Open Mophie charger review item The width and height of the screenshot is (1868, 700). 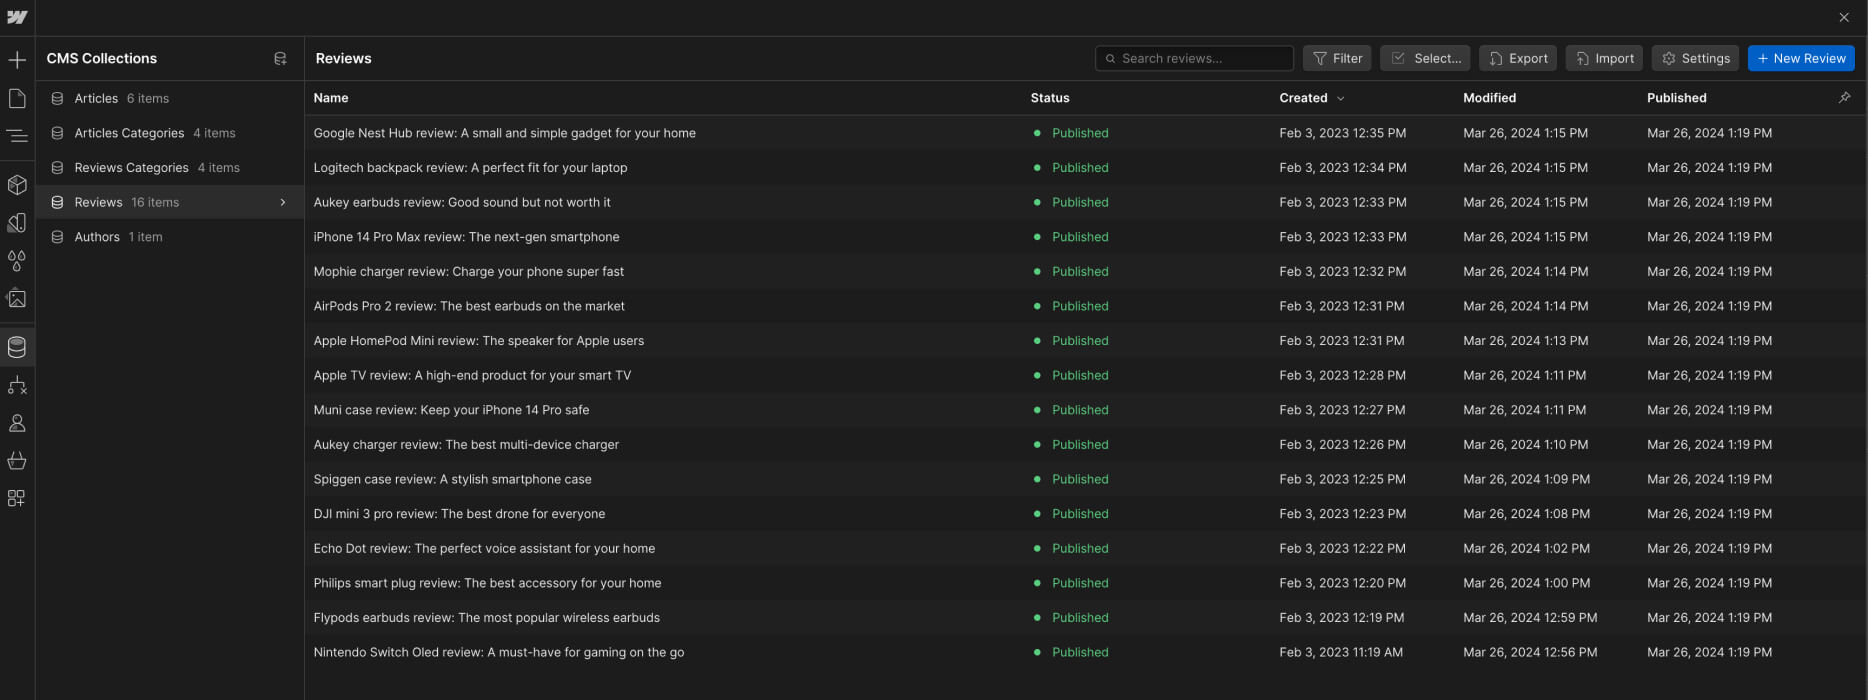pyautogui.click(x=468, y=272)
